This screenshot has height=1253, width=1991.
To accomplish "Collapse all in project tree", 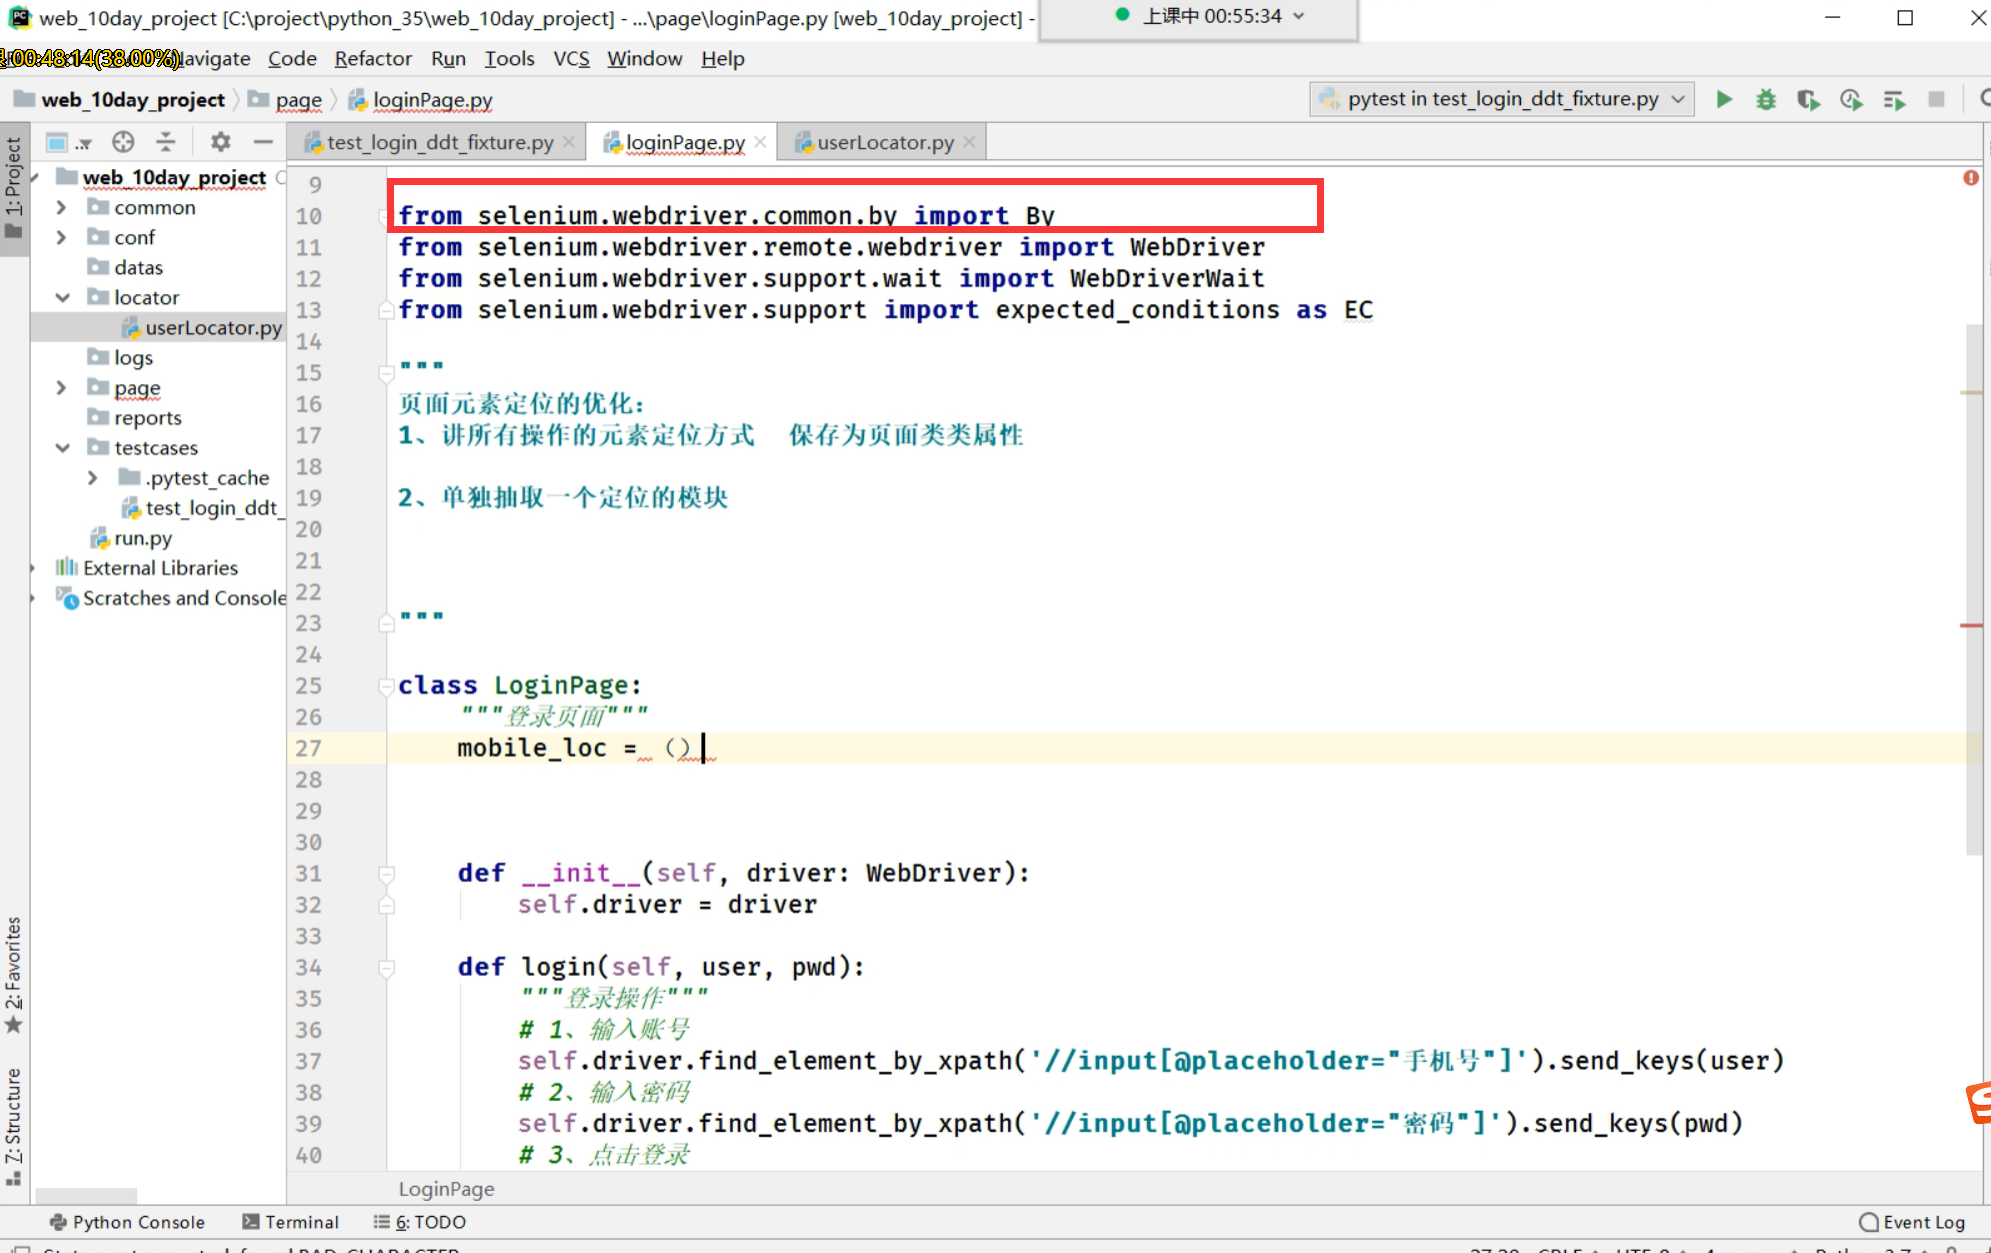I will [166, 142].
